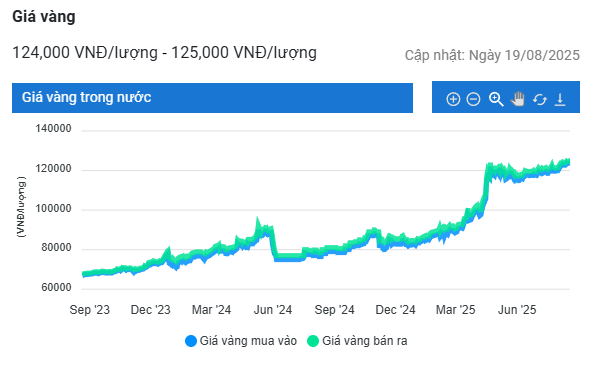Image resolution: width=593 pixels, height=368 pixels.
Task: Click the Jun '24 axis label
Action: (x=273, y=310)
